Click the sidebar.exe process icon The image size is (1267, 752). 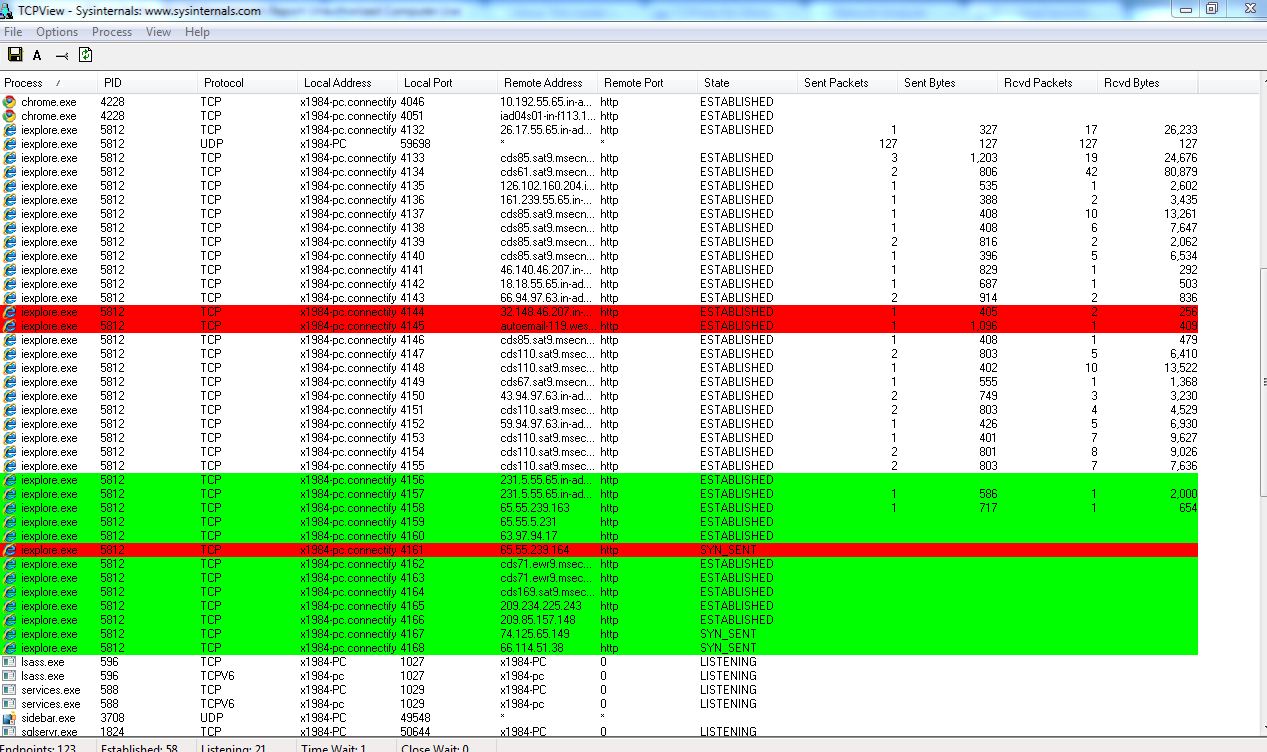[9, 718]
